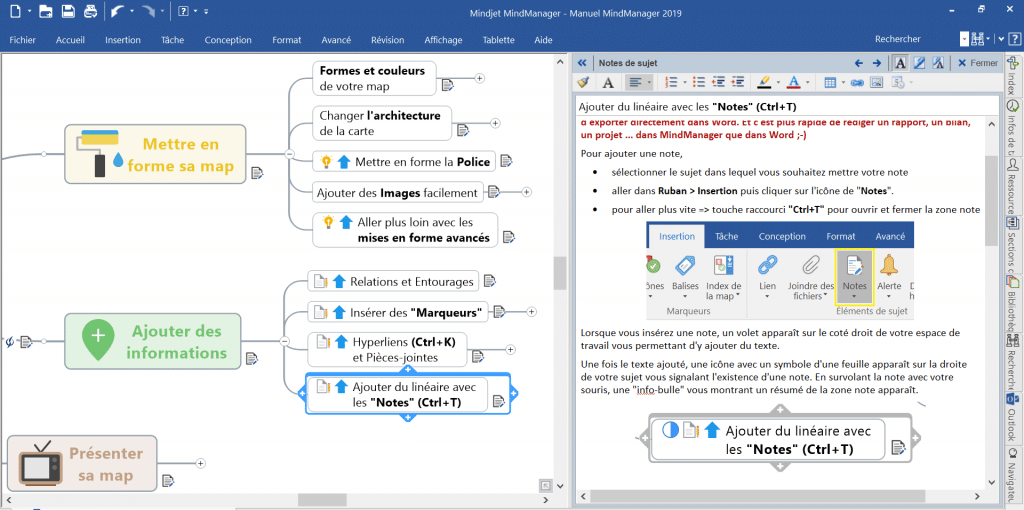This screenshot has height=510, width=1024.
Task: Switch to the Accueil ribbon tab
Action: click(x=71, y=40)
